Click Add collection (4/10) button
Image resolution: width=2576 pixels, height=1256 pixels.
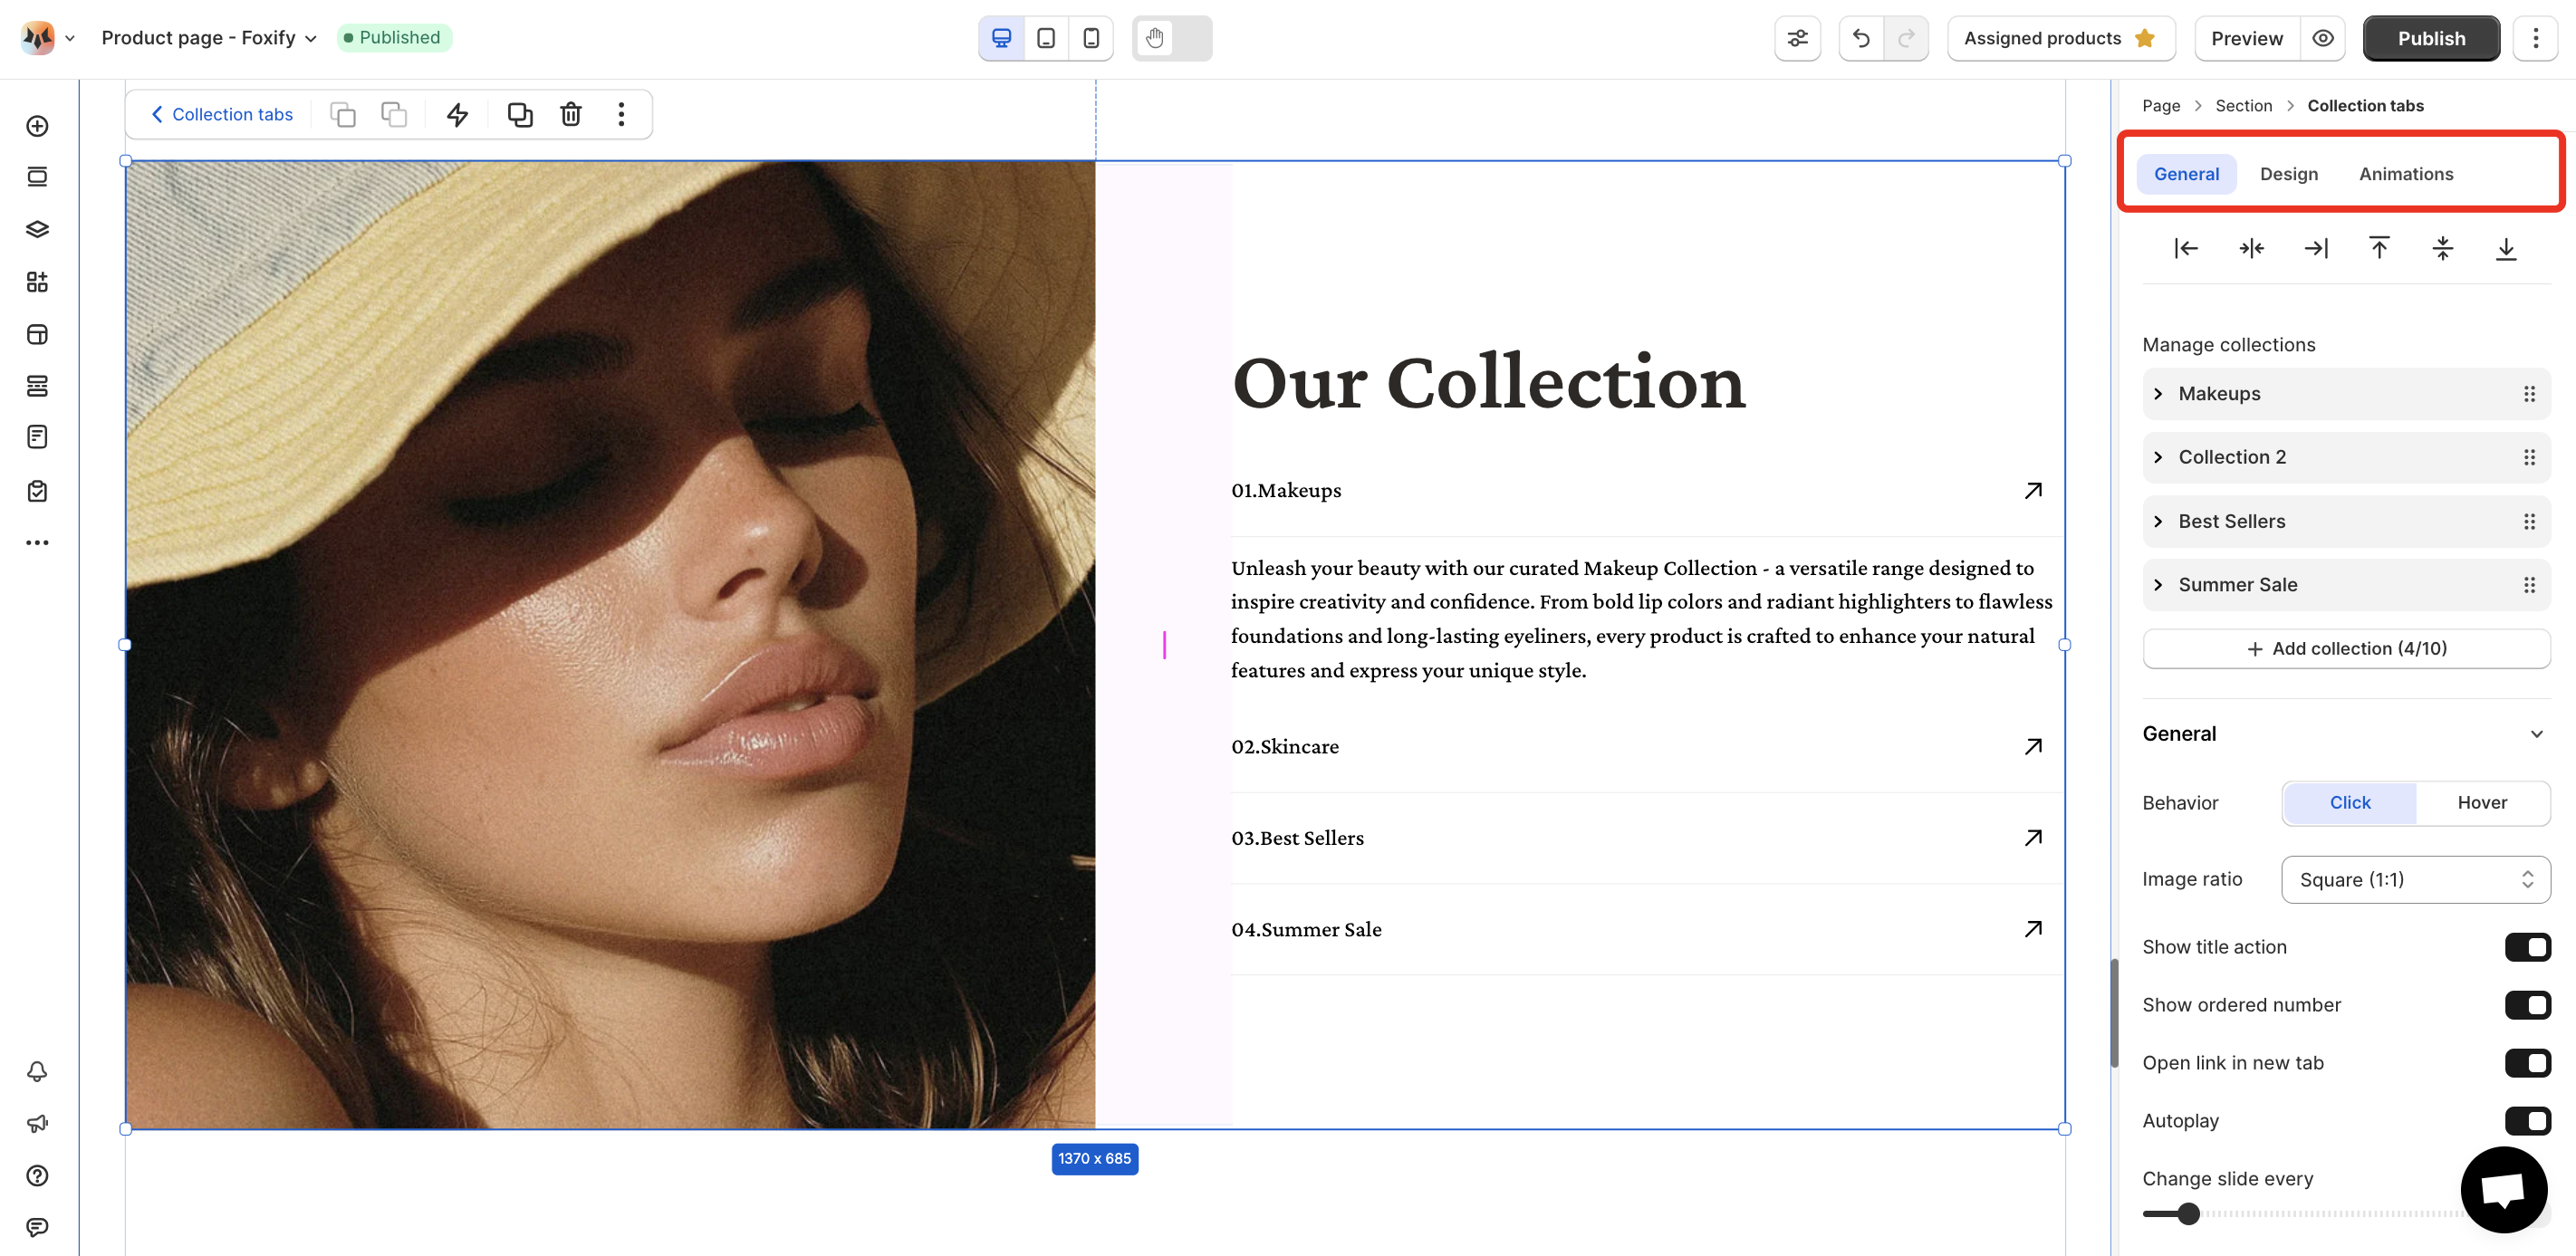click(x=2346, y=649)
